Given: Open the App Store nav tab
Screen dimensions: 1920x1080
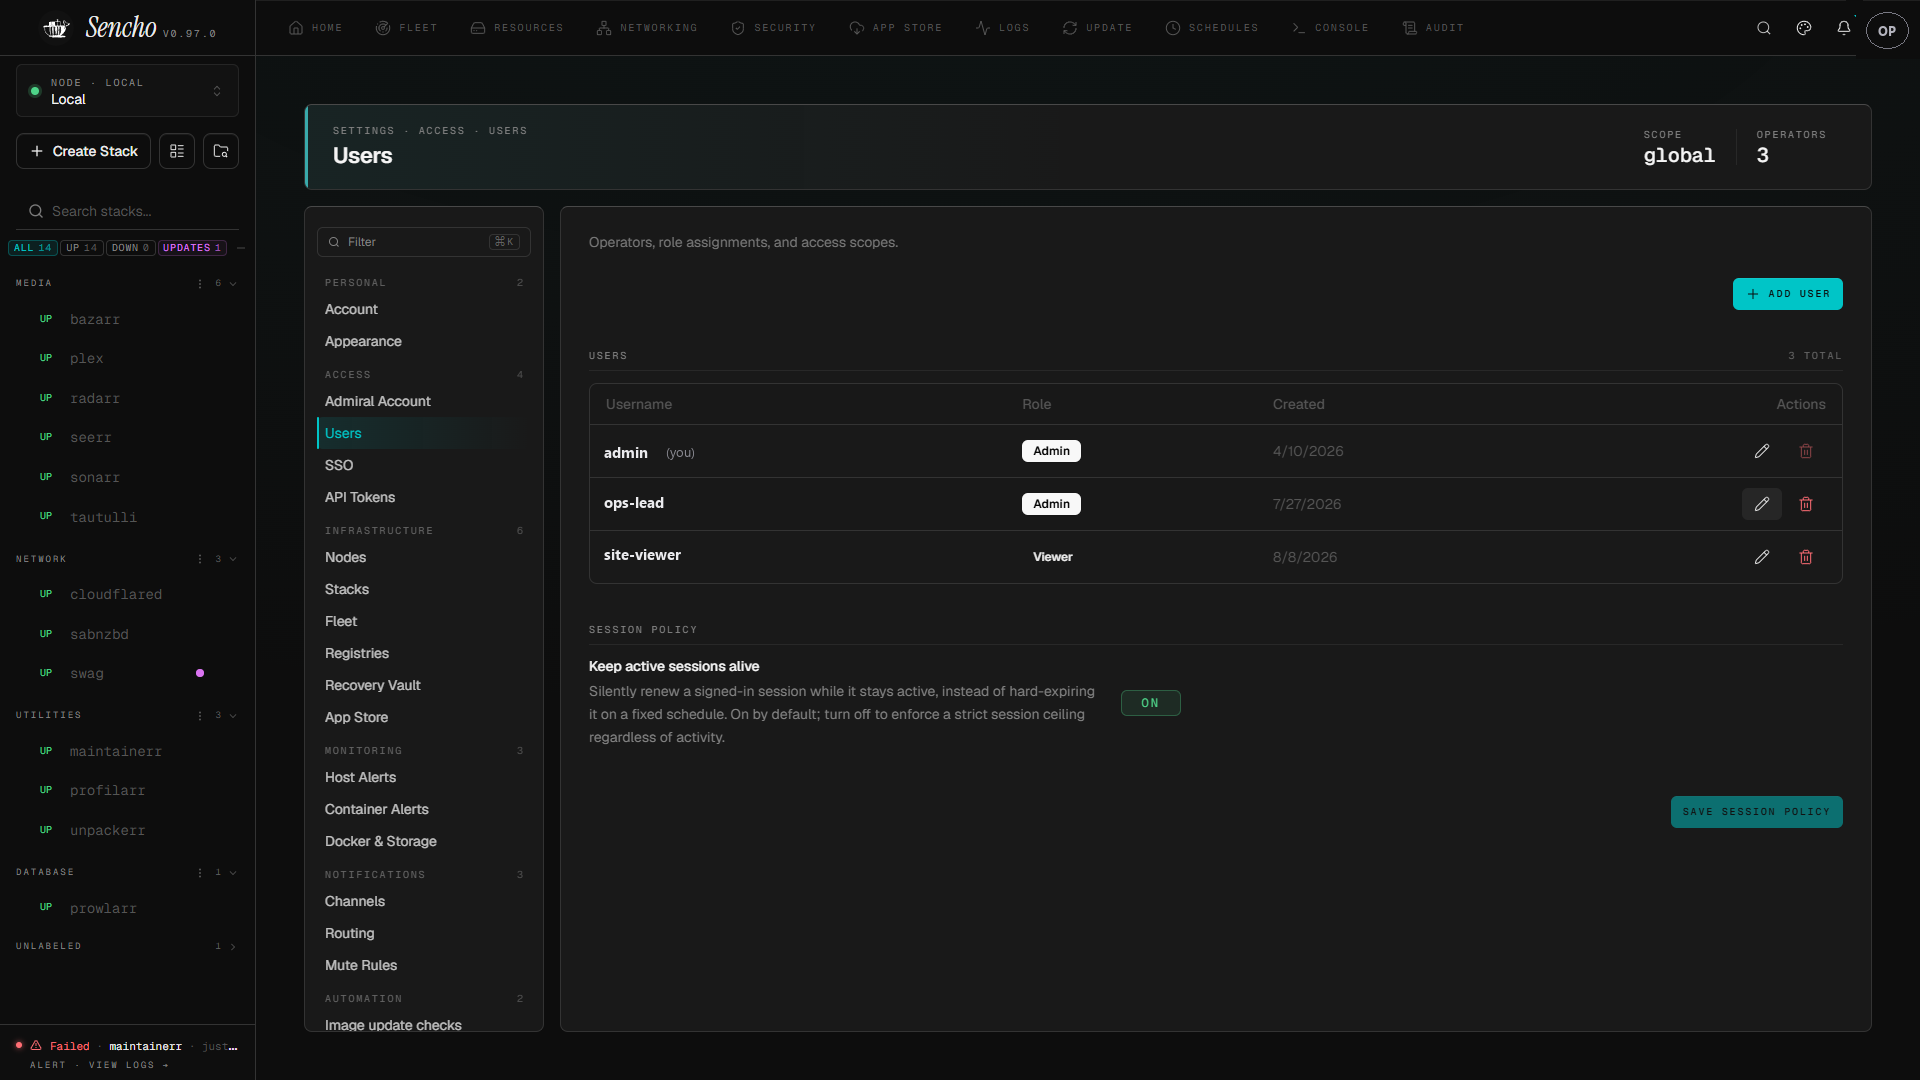Looking at the screenshot, I should (895, 28).
